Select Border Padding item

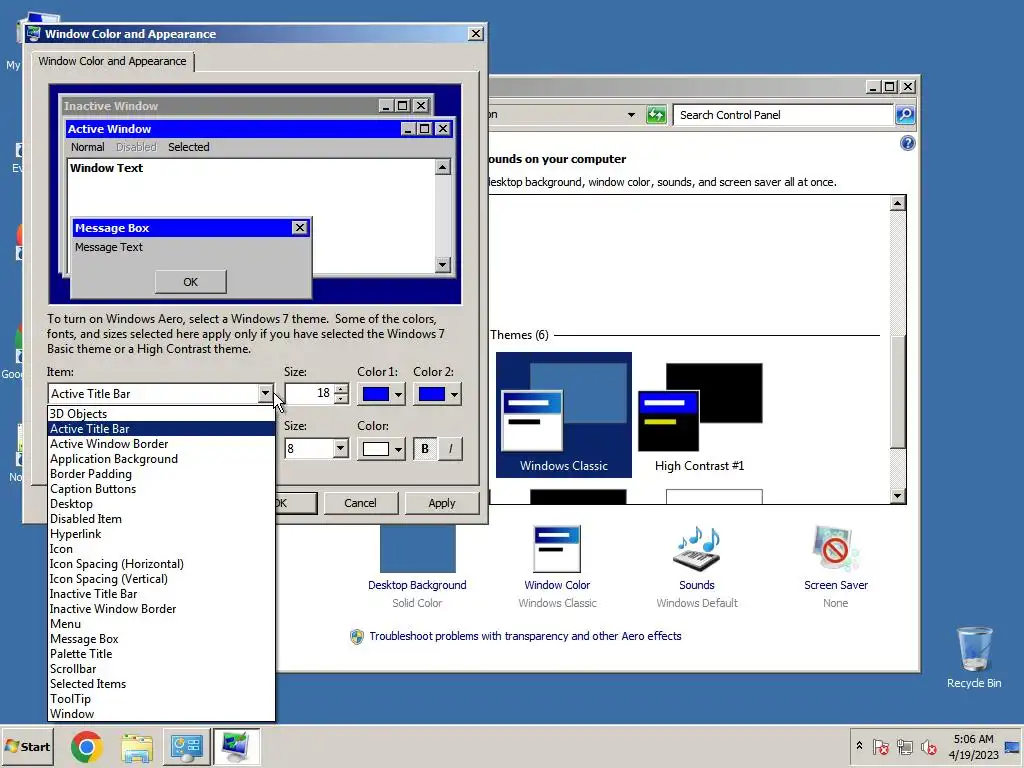[161, 474]
